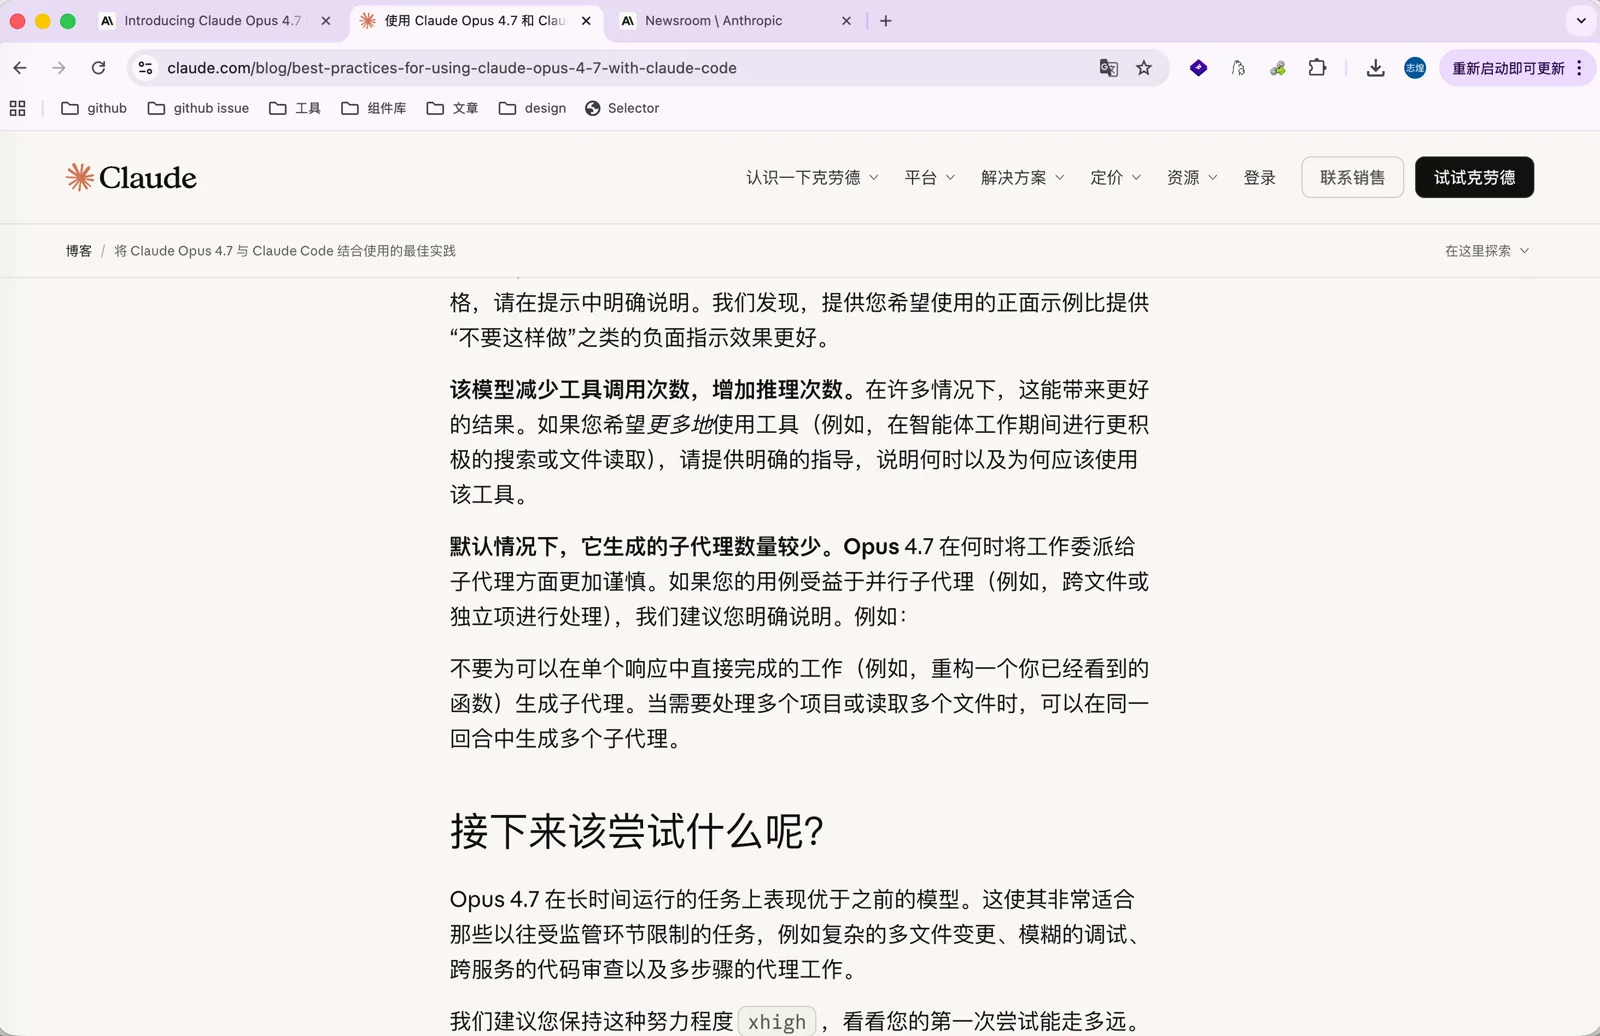This screenshot has height=1036, width=1600.
Task: Open the green bug extension icon
Action: [1278, 68]
